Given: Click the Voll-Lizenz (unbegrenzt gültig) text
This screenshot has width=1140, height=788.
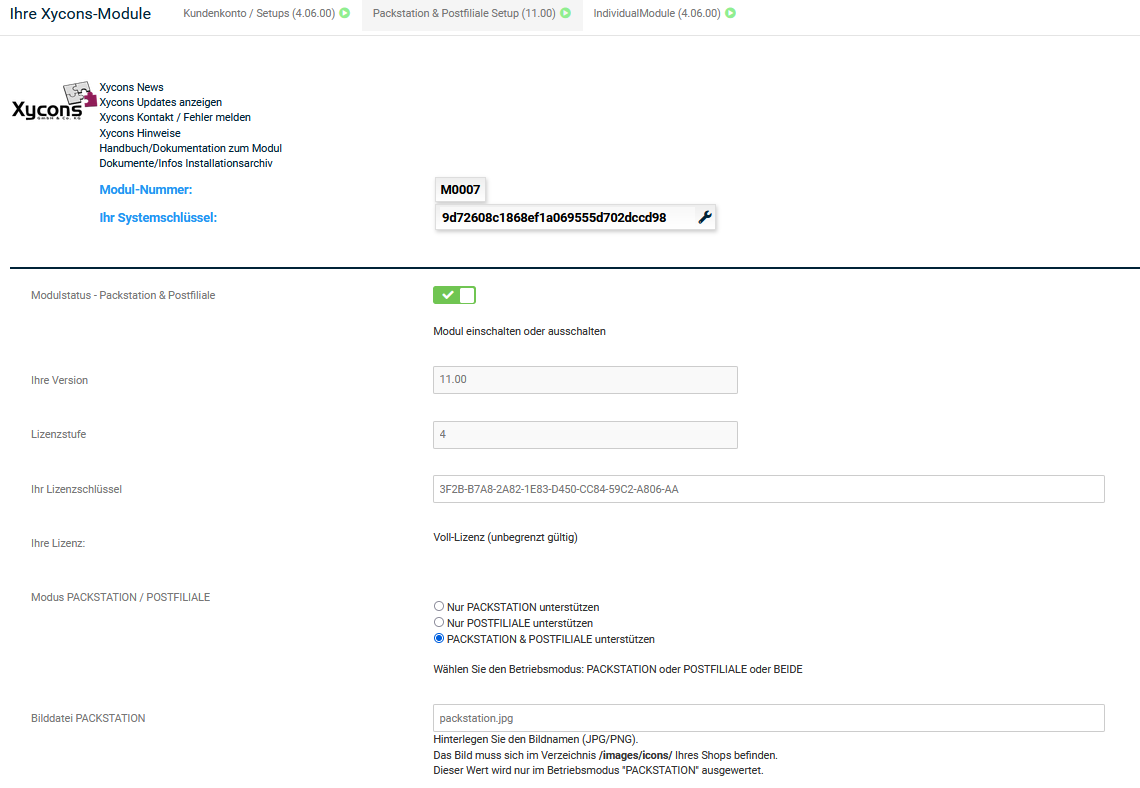Looking at the screenshot, I should point(505,537).
